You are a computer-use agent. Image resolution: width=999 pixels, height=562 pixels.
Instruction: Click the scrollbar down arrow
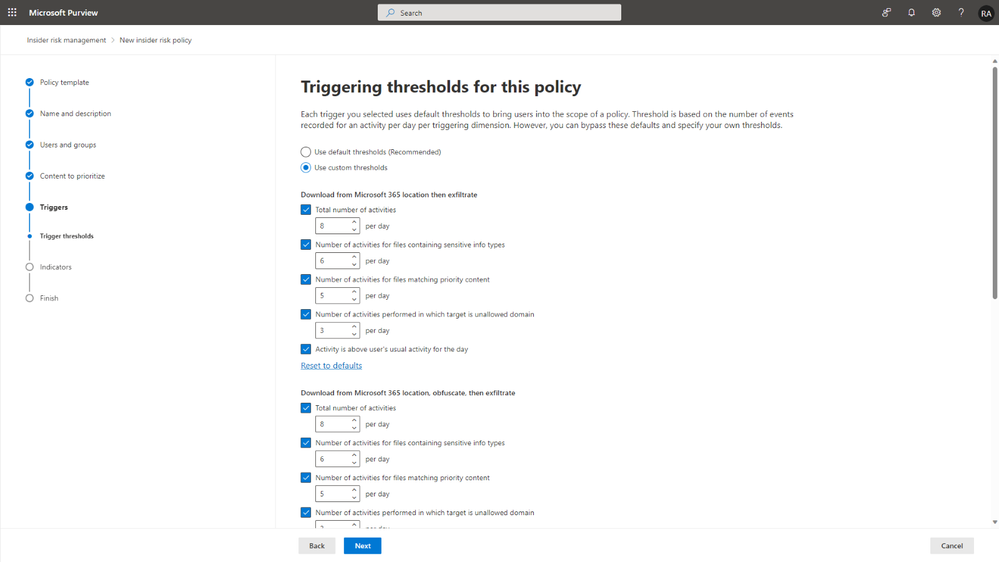click(995, 522)
